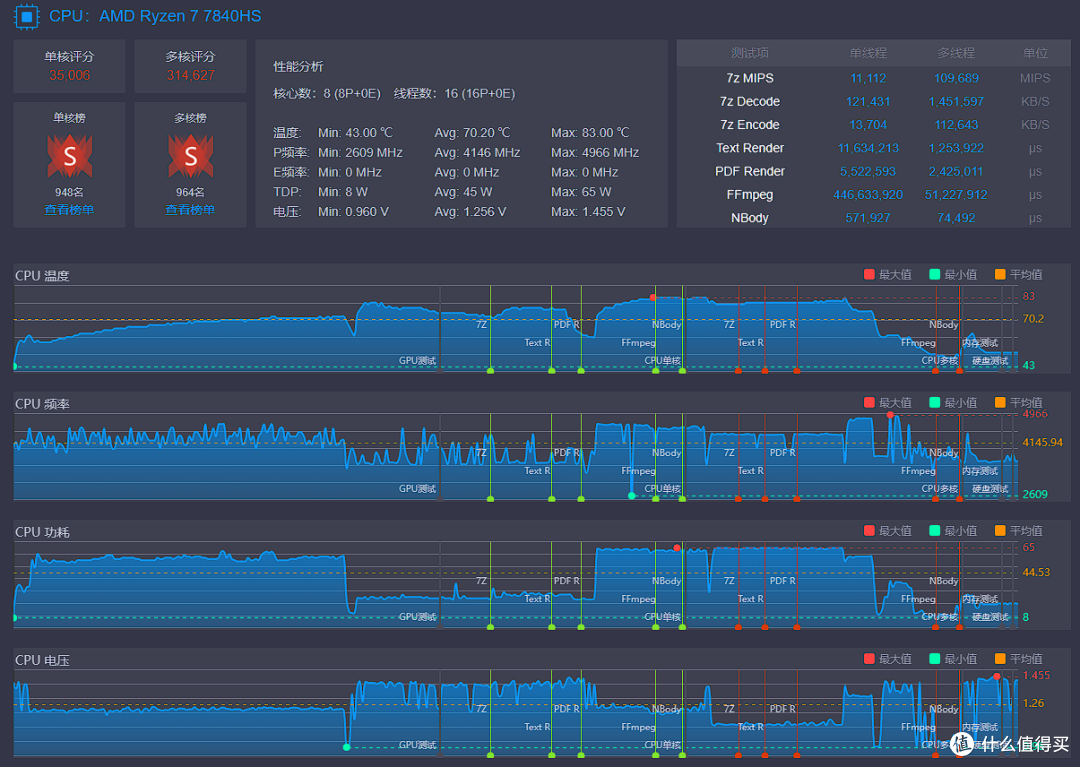Viewport: 1080px width, 767px height.
Task: Click the single-core S rank badge
Action: tap(70, 156)
